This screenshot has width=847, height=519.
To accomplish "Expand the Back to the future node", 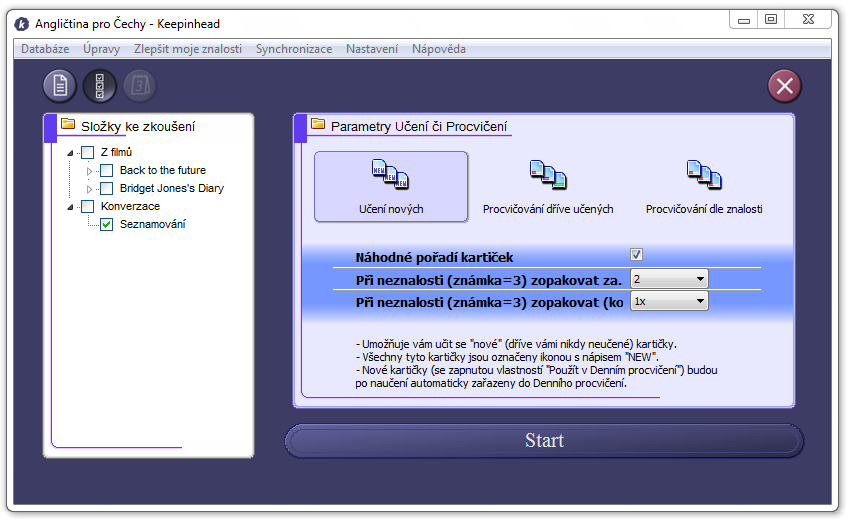I will pos(89,171).
